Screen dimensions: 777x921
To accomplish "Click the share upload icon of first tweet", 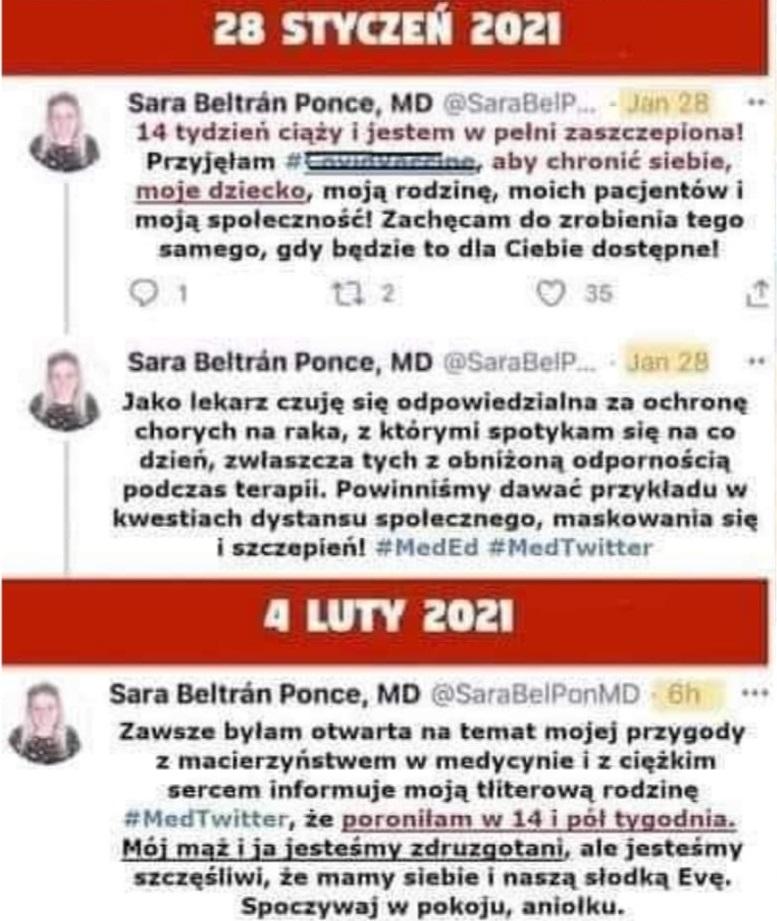I will pos(758,293).
